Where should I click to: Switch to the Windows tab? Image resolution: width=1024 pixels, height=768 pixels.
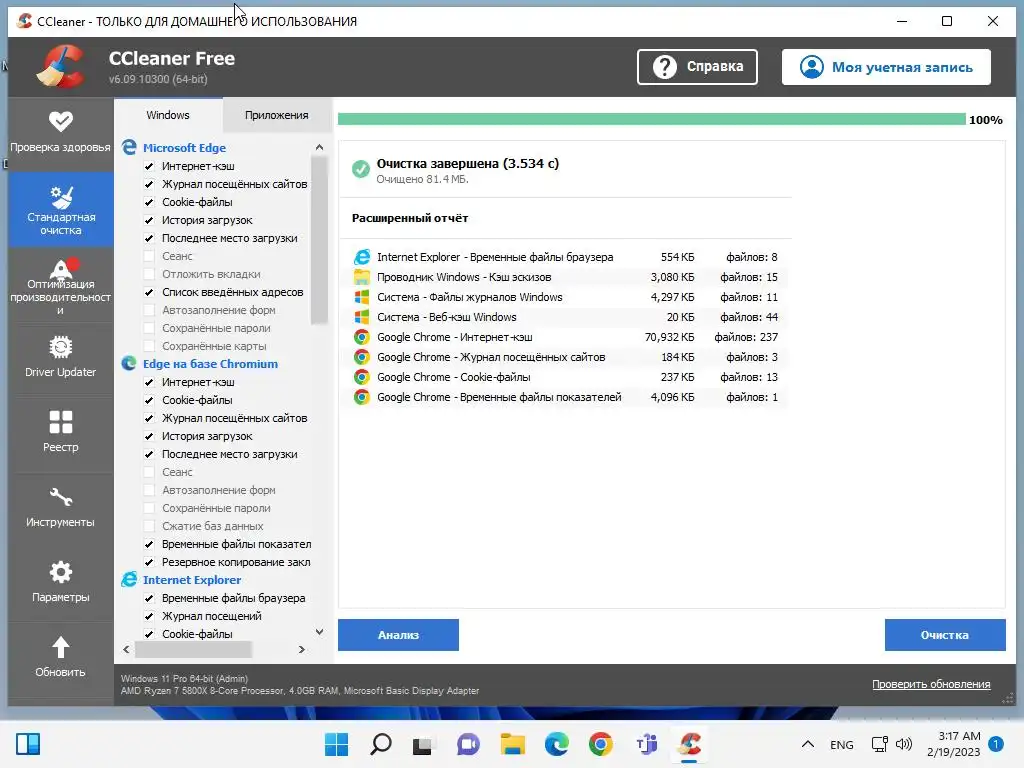coord(168,115)
